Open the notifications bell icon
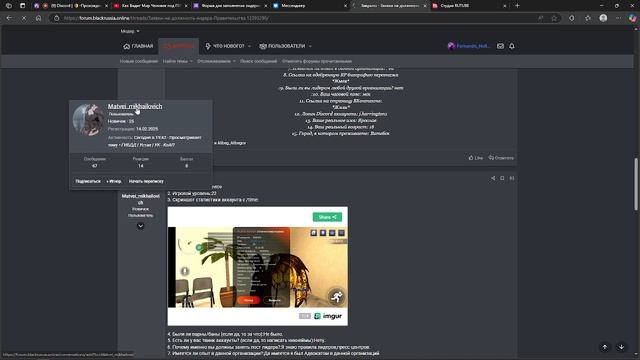This screenshot has width=640, height=360. coord(511,46)
